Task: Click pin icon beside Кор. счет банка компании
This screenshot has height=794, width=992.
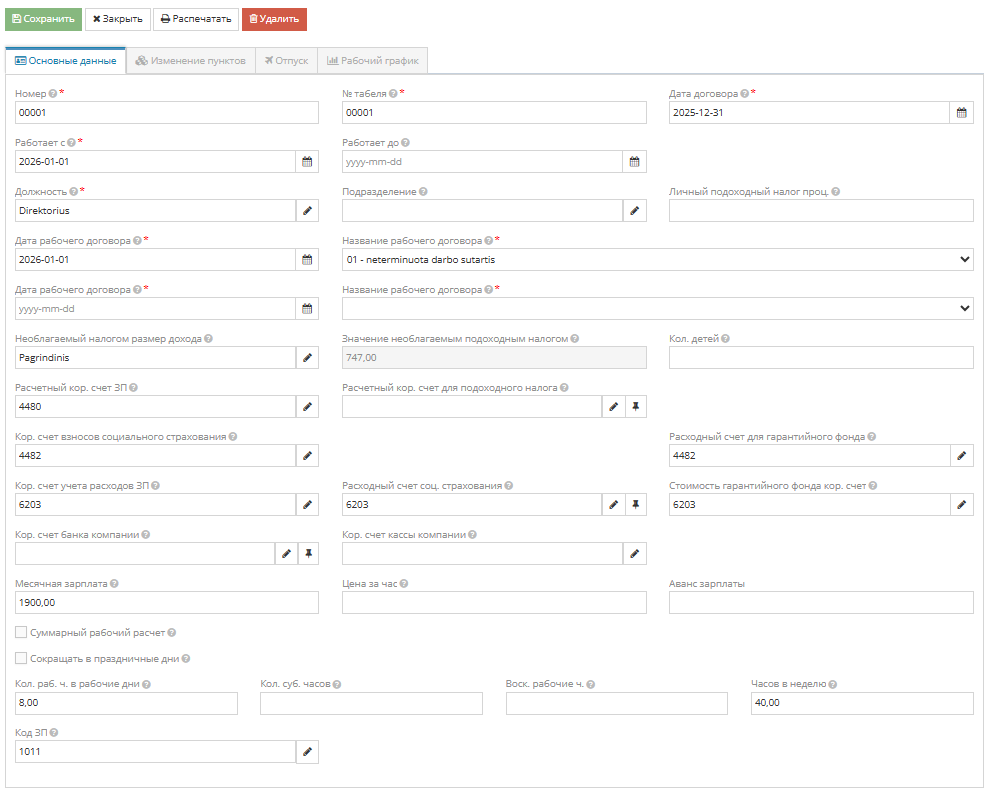Action: click(308, 554)
